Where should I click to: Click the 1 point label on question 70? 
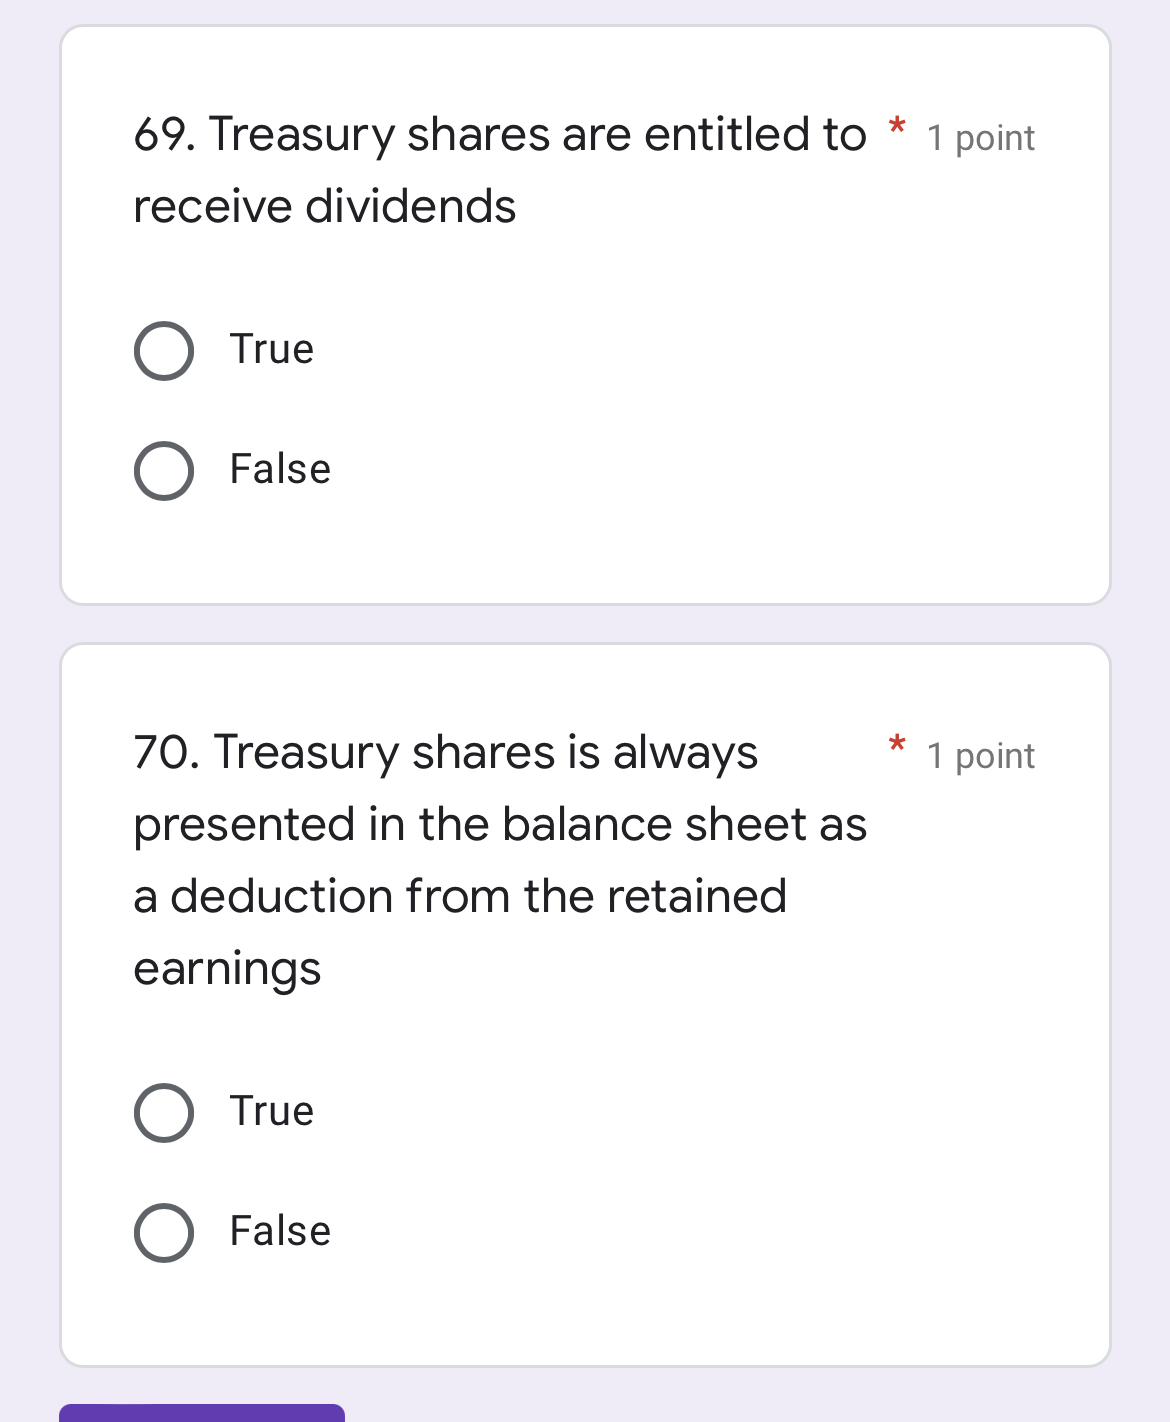980,757
